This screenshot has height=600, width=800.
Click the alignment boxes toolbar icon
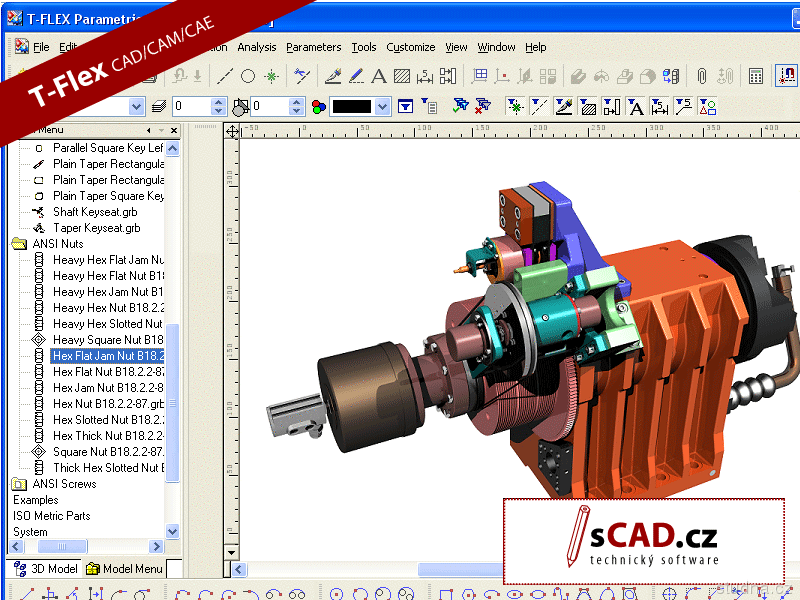(448, 77)
